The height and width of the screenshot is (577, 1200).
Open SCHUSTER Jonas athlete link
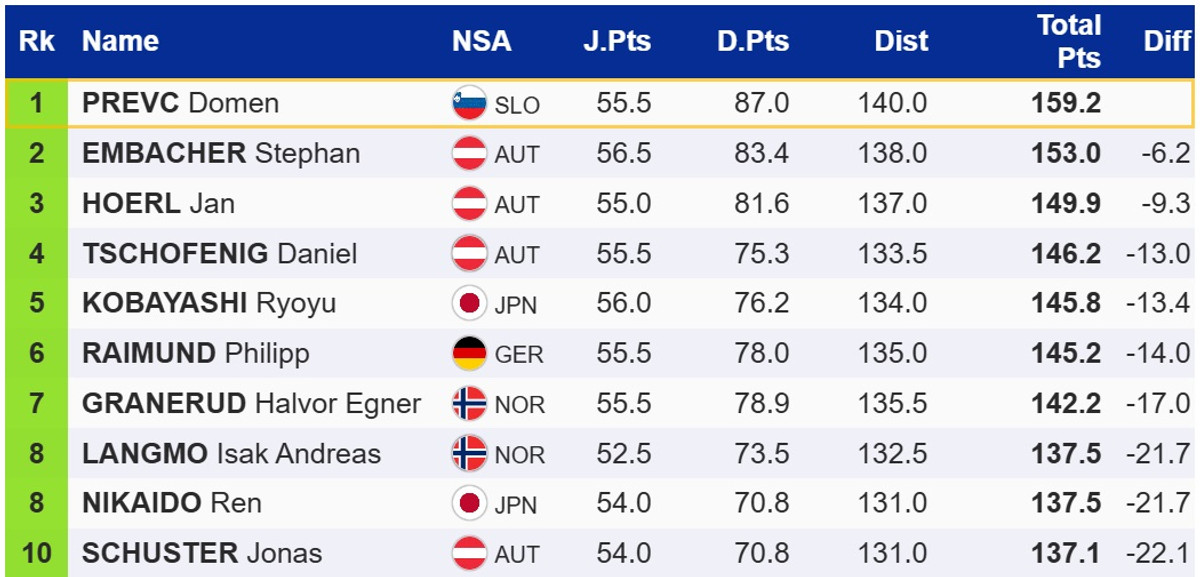tap(202, 553)
